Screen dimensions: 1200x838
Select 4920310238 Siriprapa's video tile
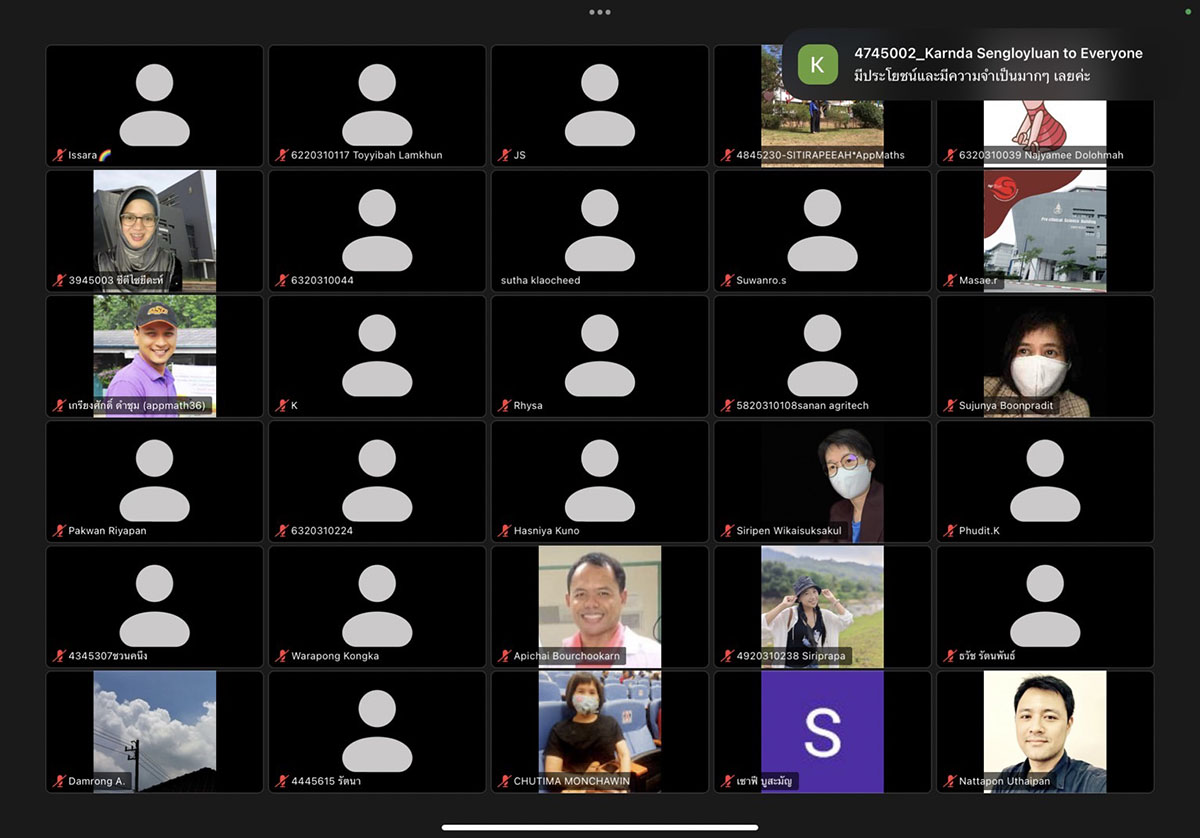[822, 605]
